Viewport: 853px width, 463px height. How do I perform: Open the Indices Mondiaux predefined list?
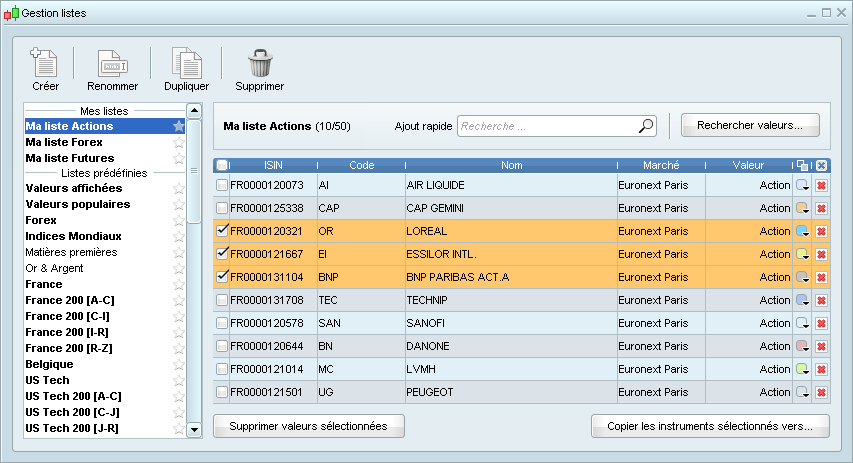pos(73,236)
